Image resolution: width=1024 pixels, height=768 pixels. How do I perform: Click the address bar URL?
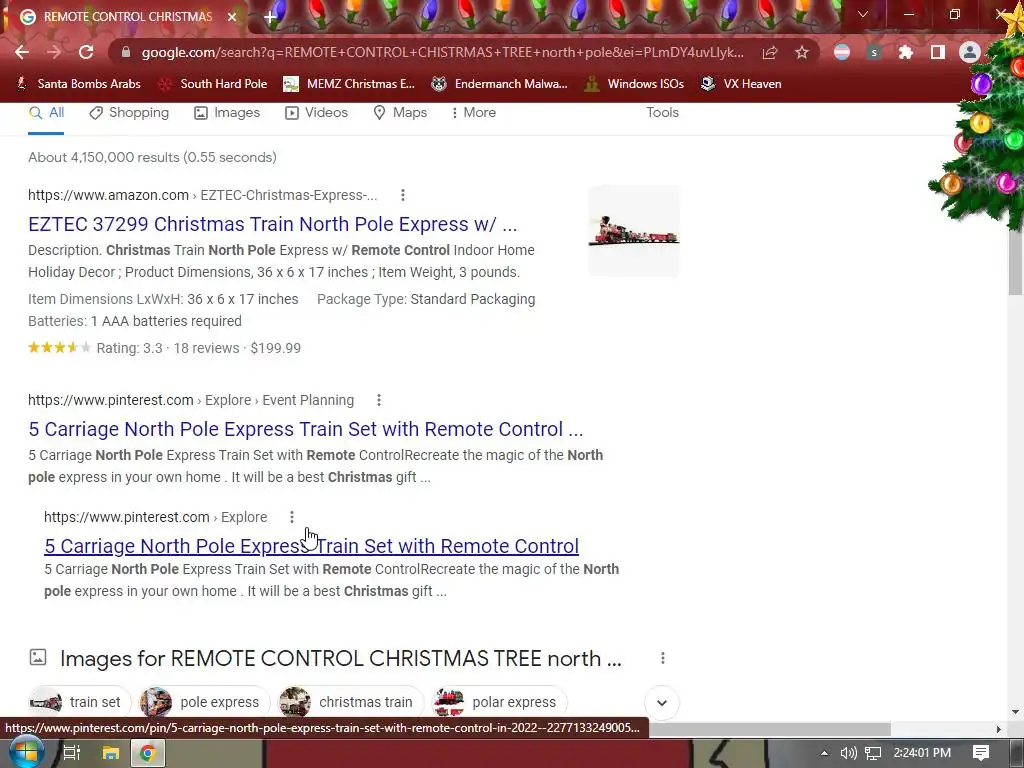click(x=442, y=52)
